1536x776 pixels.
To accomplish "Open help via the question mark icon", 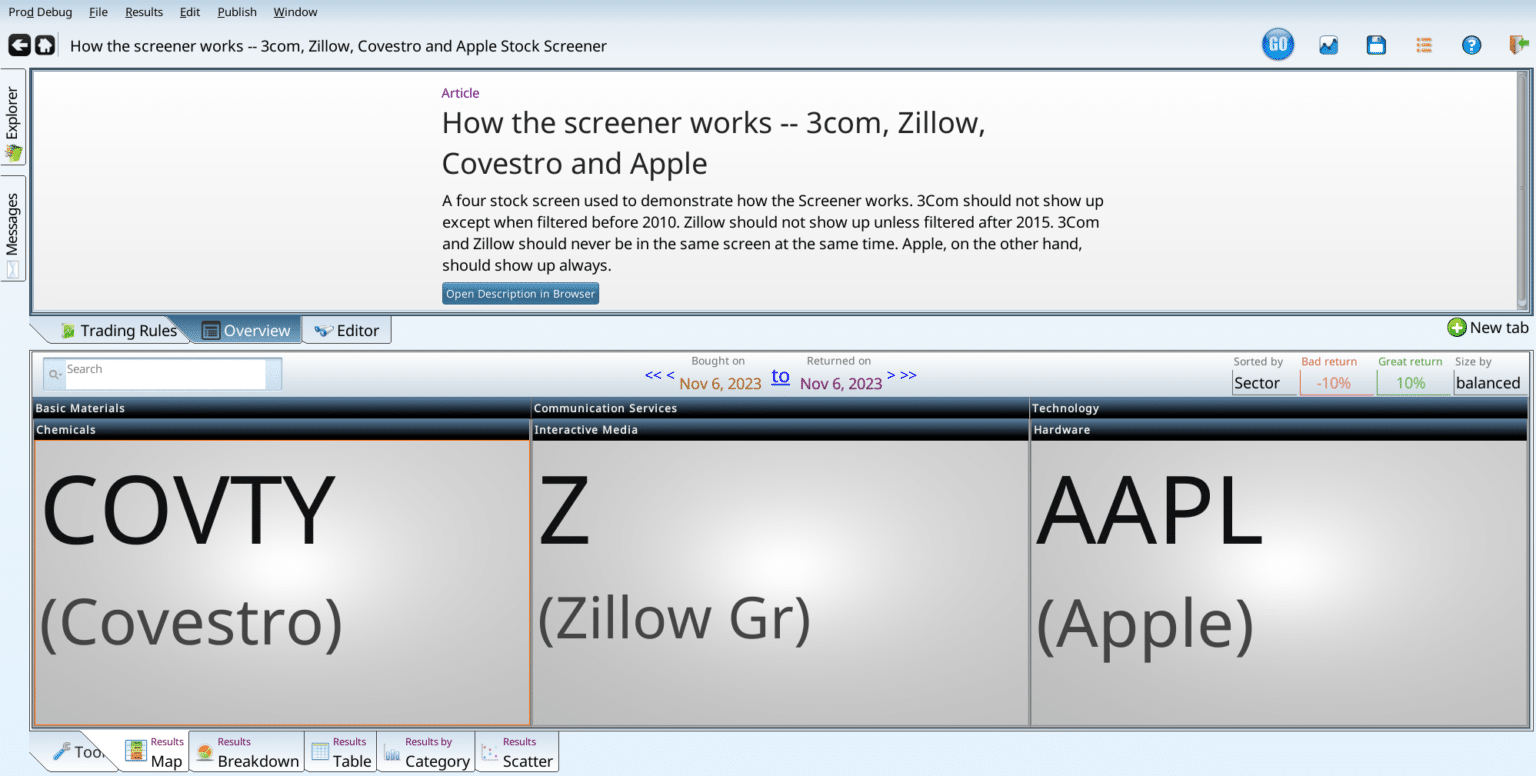I will point(1471,45).
